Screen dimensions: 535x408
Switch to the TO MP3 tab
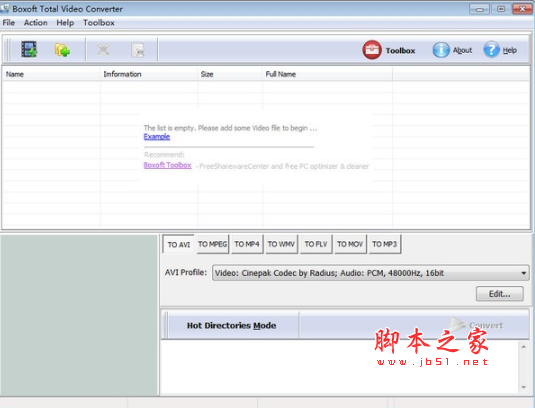click(x=385, y=244)
